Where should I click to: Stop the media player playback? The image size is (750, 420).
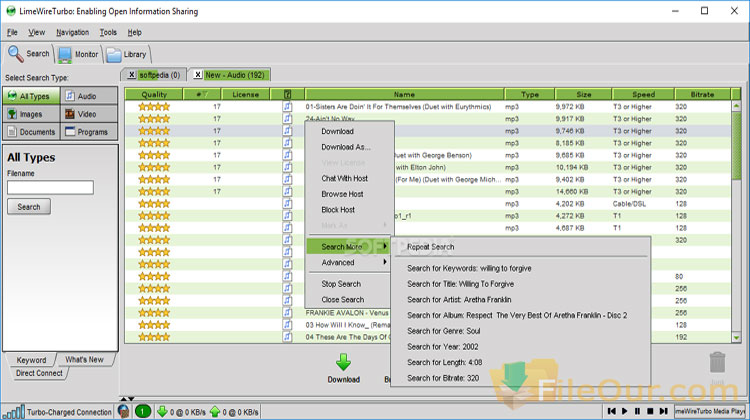click(650, 411)
